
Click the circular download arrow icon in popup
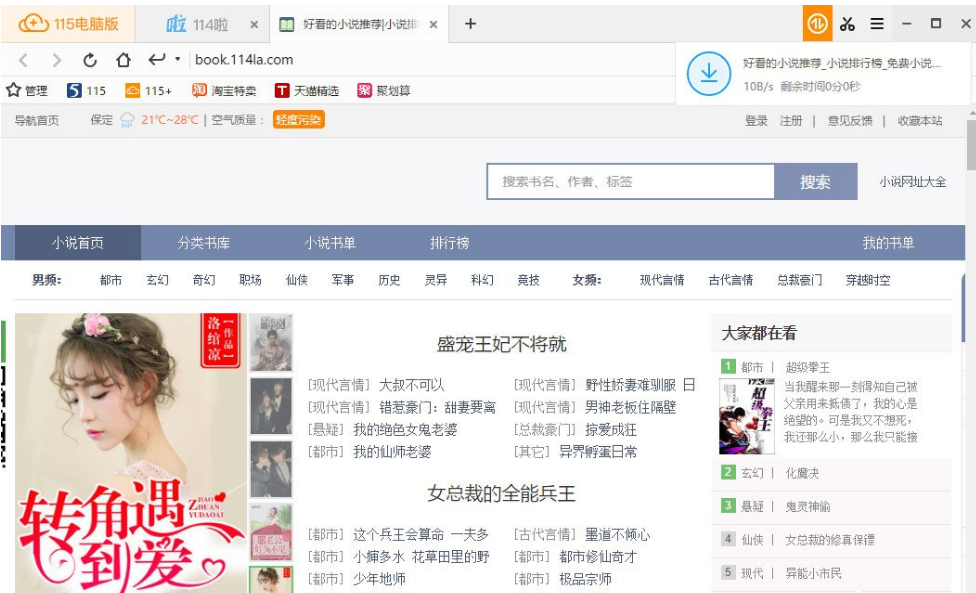click(709, 74)
